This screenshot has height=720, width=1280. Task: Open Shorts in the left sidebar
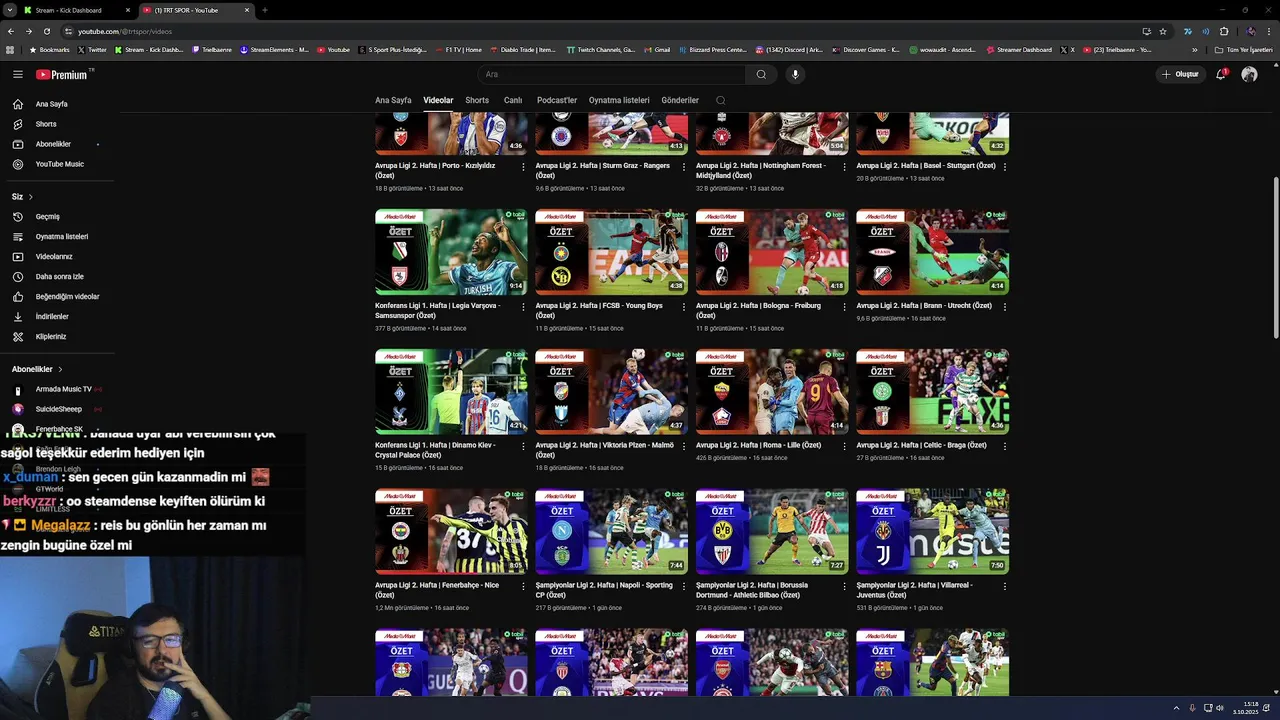coord(46,124)
